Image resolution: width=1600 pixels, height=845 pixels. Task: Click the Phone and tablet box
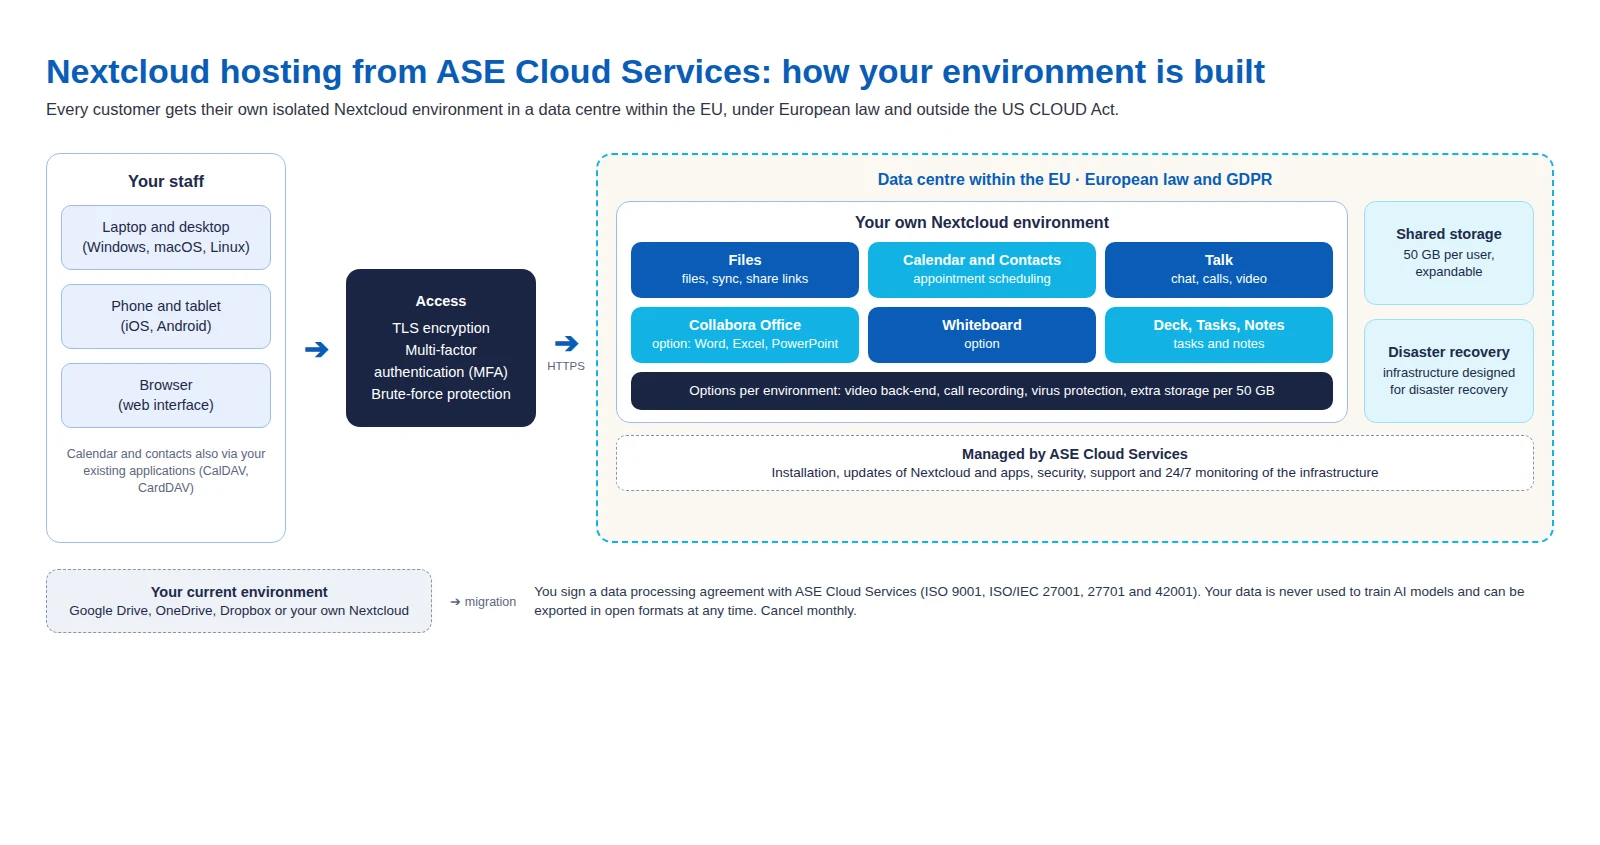pyautogui.click(x=166, y=316)
